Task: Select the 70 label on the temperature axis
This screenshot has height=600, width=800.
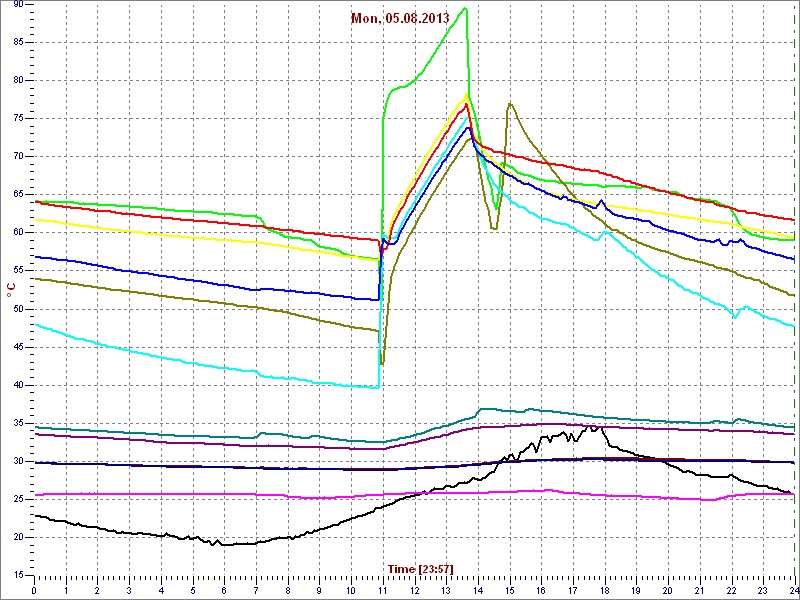Action: coord(17,157)
